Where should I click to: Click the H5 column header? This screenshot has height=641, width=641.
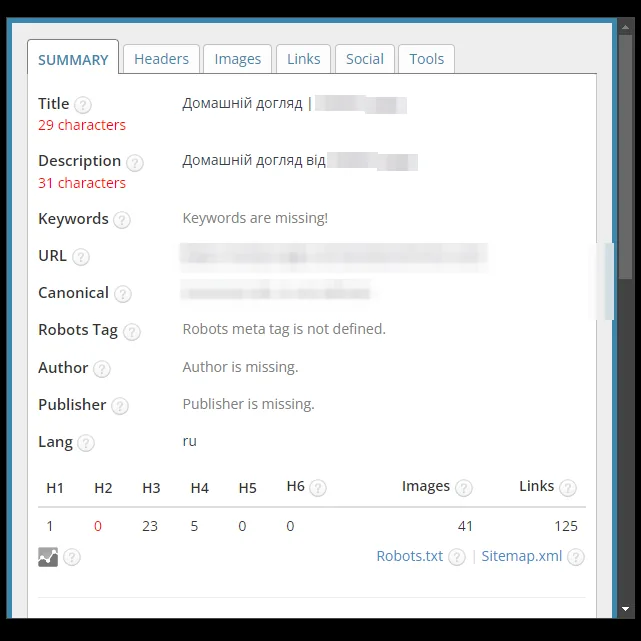247,488
